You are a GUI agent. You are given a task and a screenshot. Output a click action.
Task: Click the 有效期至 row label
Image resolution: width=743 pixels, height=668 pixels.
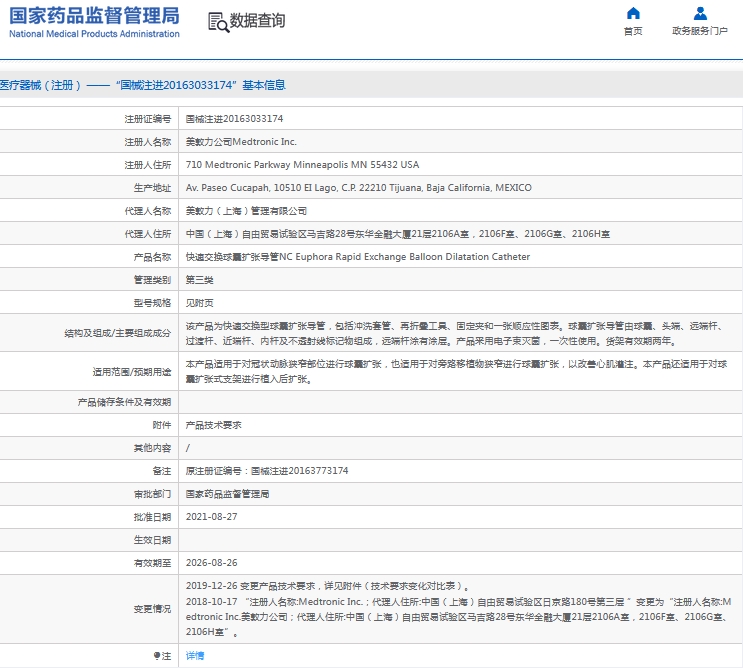pos(152,563)
